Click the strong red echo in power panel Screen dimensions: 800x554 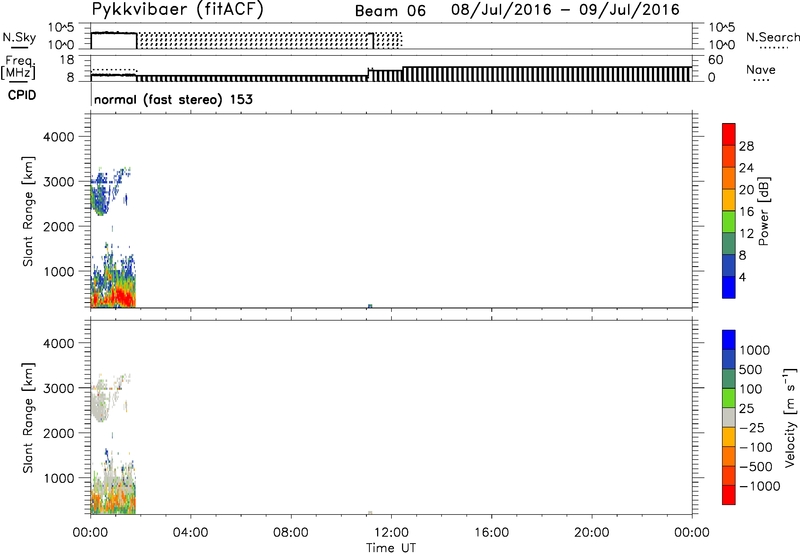coord(120,298)
